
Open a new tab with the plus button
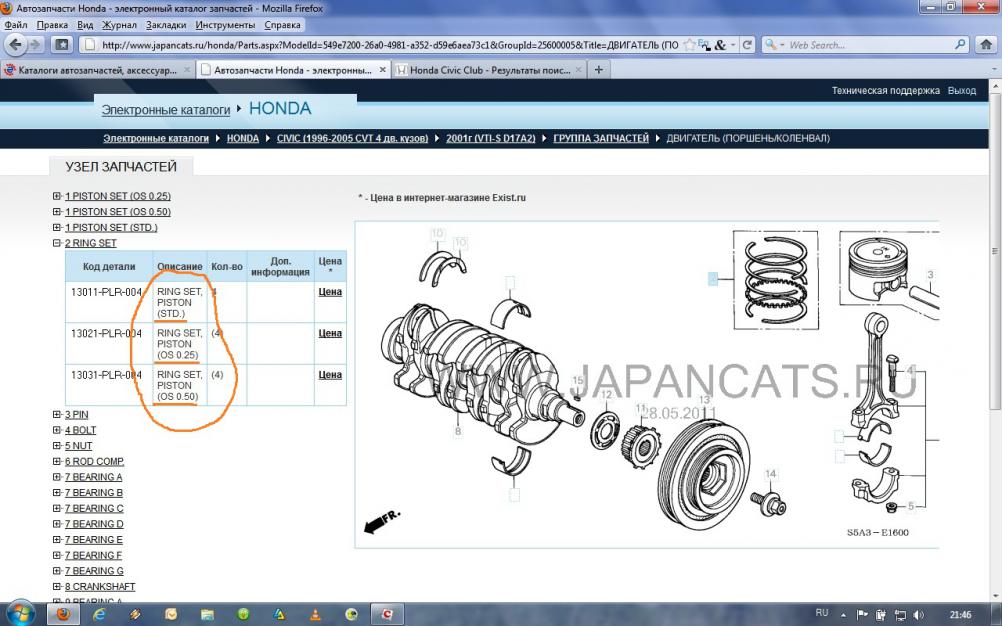tap(598, 70)
